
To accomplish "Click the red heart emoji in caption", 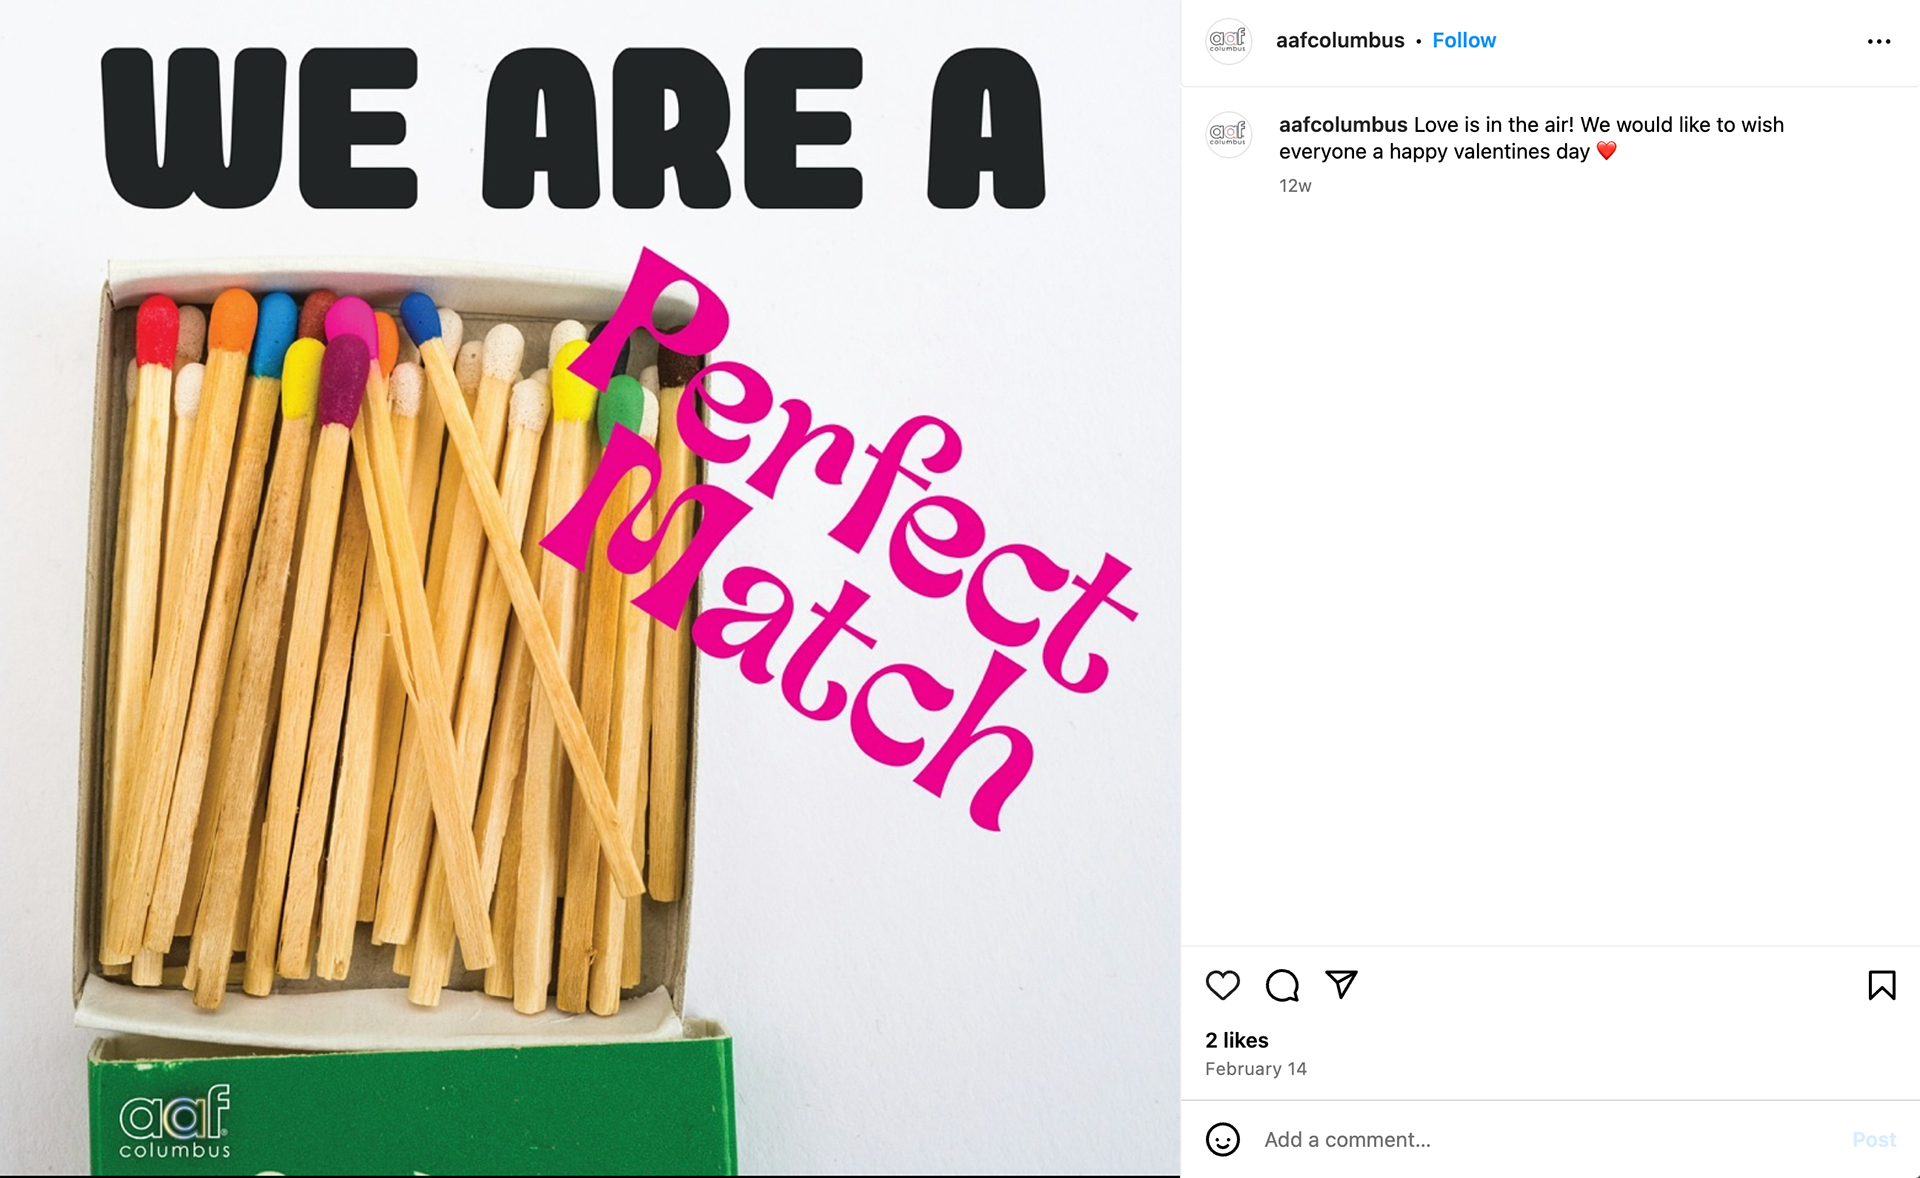I will coord(1607,151).
